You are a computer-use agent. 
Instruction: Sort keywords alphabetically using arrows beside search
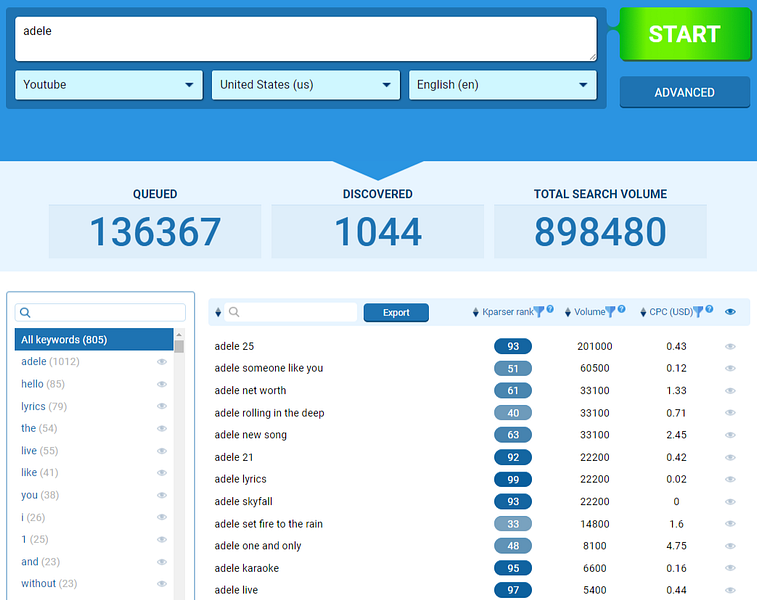(218, 312)
